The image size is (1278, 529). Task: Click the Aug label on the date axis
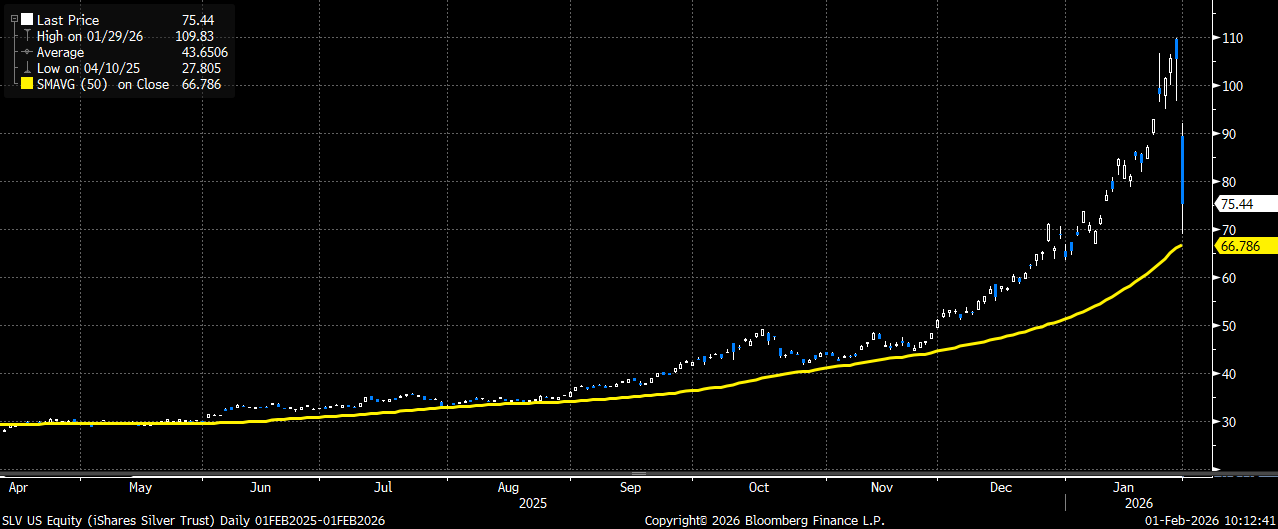[x=508, y=488]
